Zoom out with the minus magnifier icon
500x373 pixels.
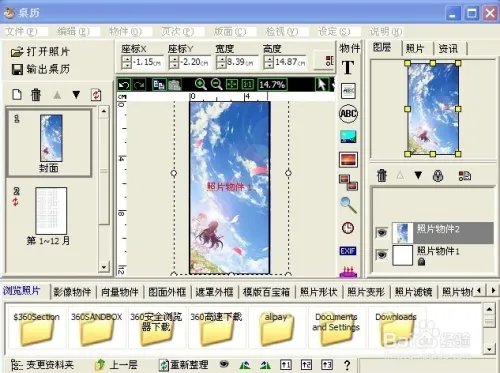[216, 84]
